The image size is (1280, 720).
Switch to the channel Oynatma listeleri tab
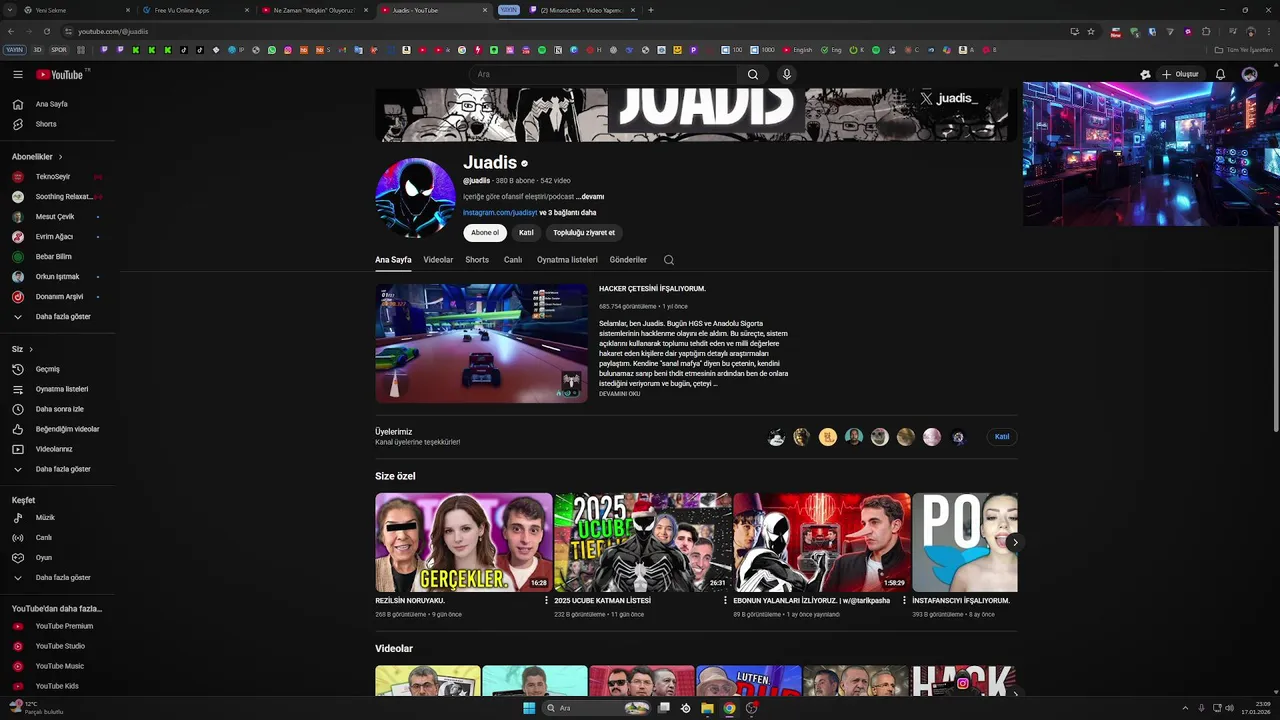[567, 260]
